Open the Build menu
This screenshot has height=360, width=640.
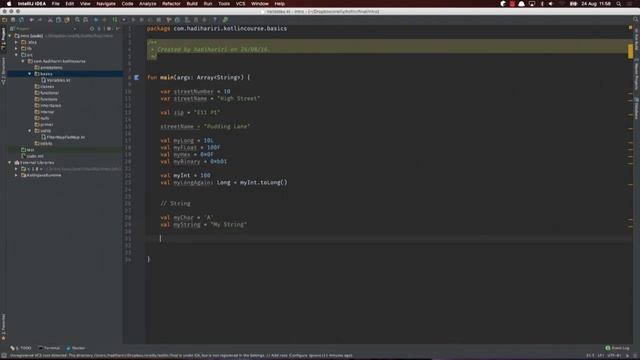pyautogui.click(x=192, y=4)
